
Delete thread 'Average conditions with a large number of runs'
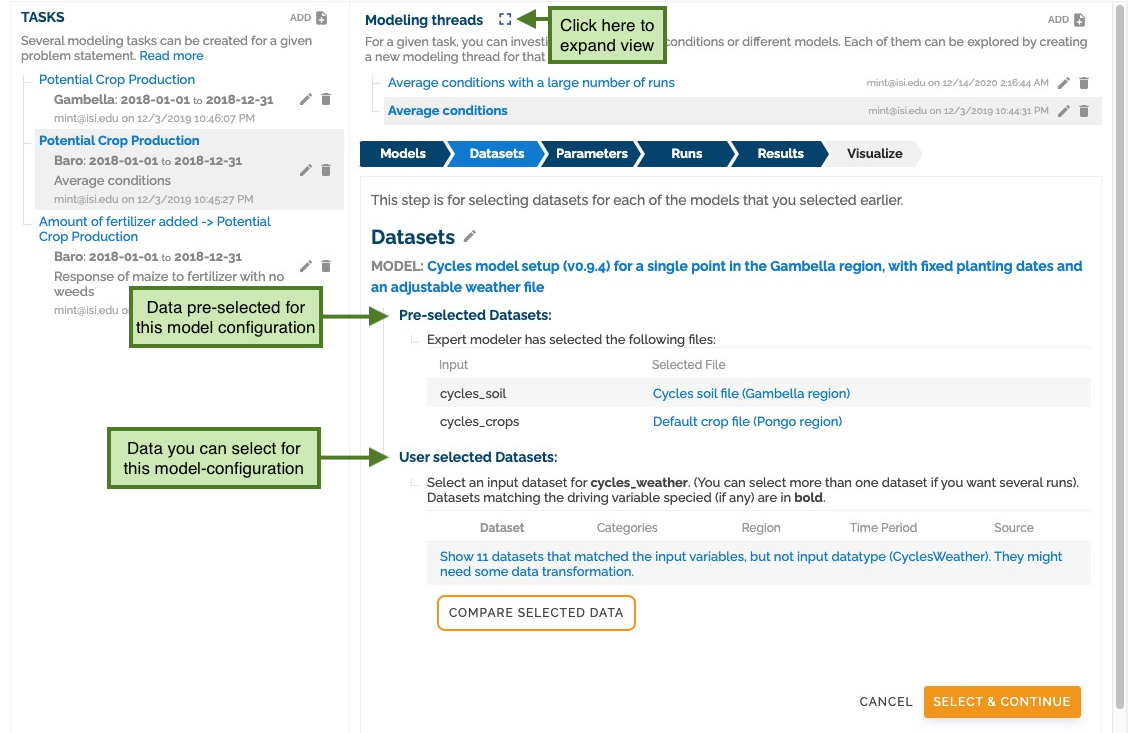tap(1084, 83)
